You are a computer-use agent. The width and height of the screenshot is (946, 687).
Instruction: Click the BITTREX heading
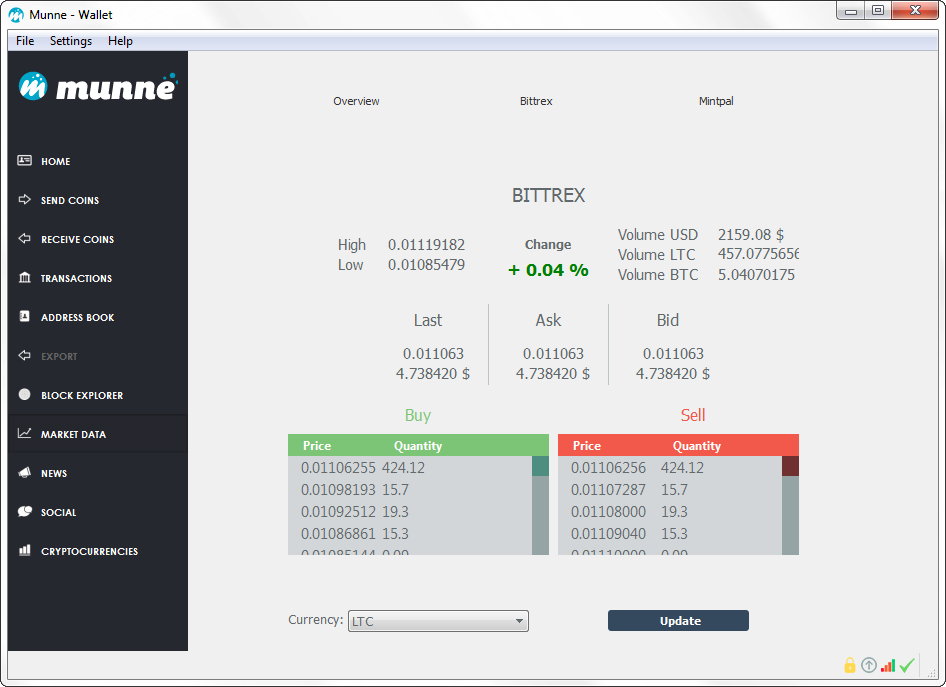tap(548, 195)
